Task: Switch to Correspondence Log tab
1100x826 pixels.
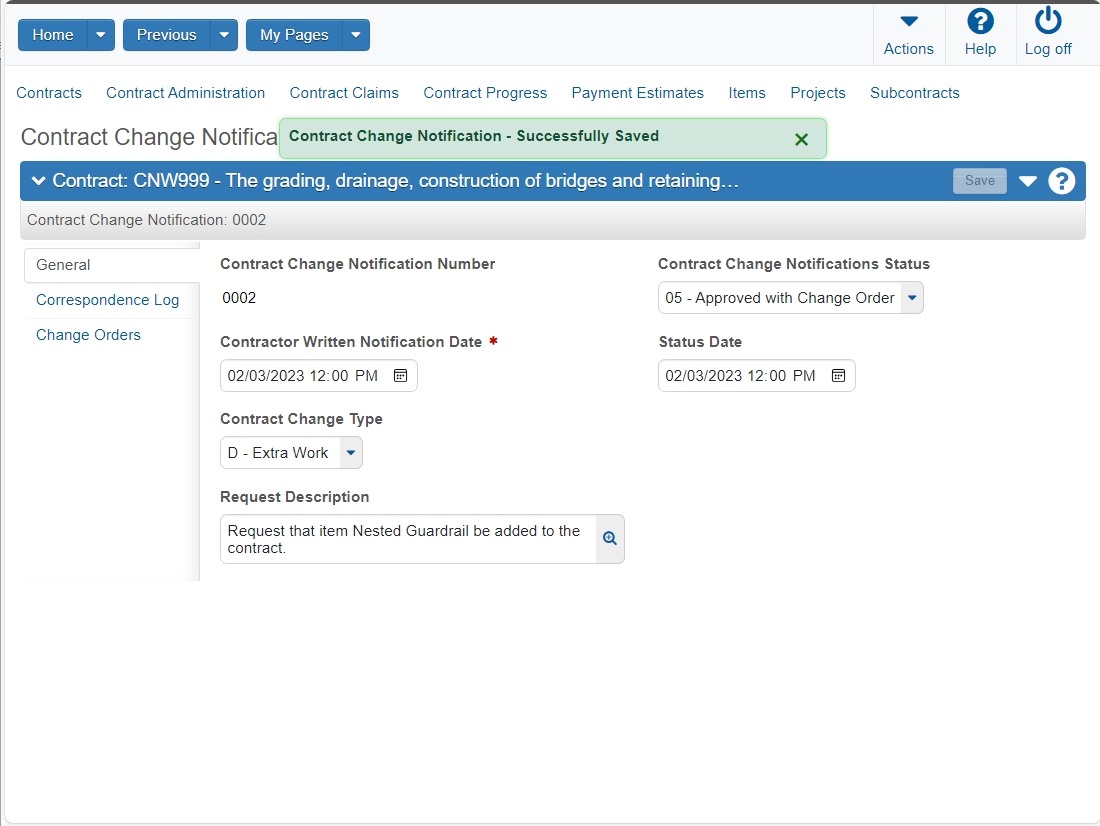Action: [107, 300]
